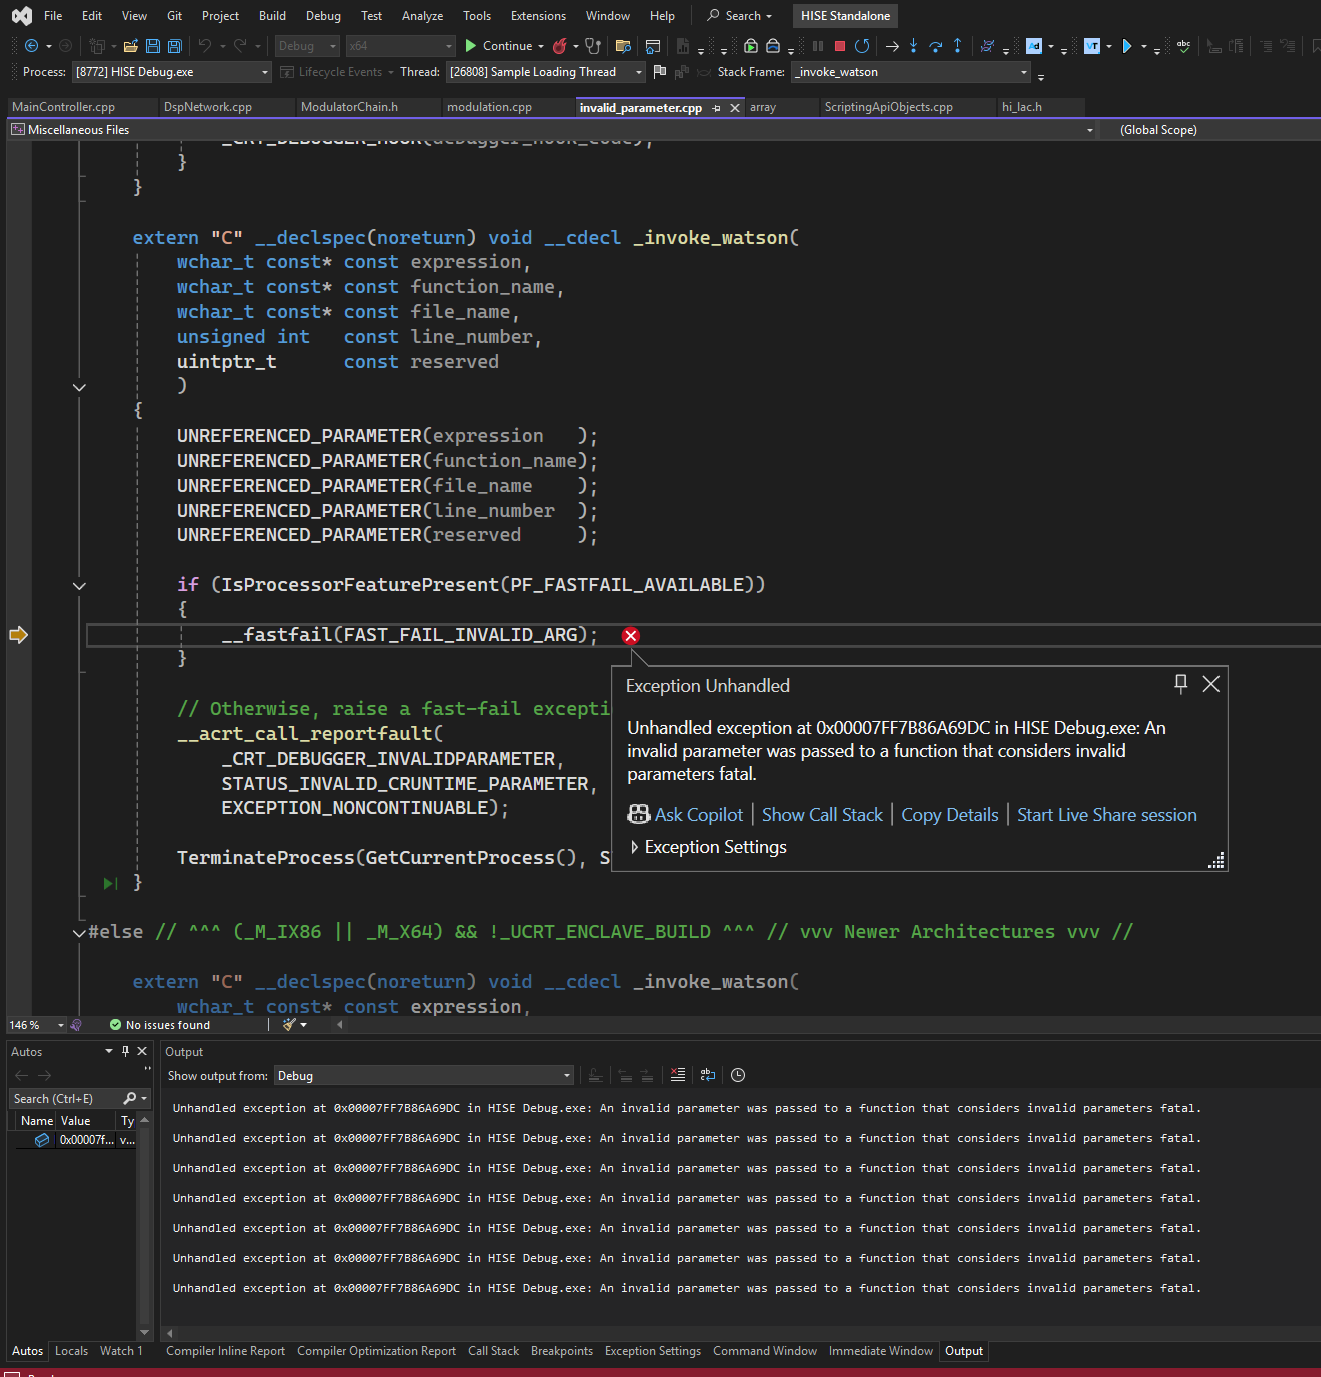Click the Output horizontal scrollbar left arrow

click(169, 1333)
